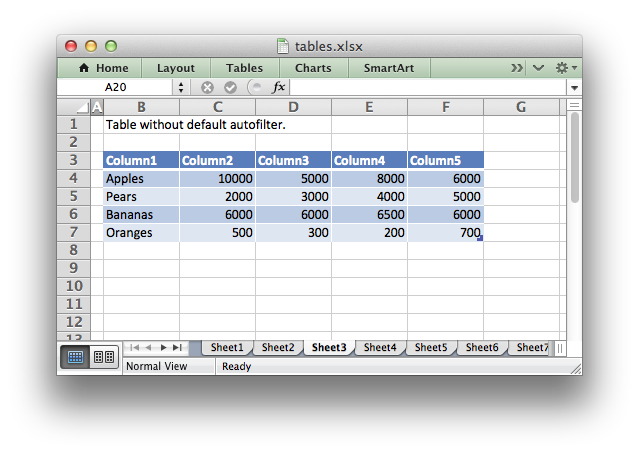Select narrow column A header
Image resolution: width=639 pixels, height=454 pixels.
tap(97, 107)
